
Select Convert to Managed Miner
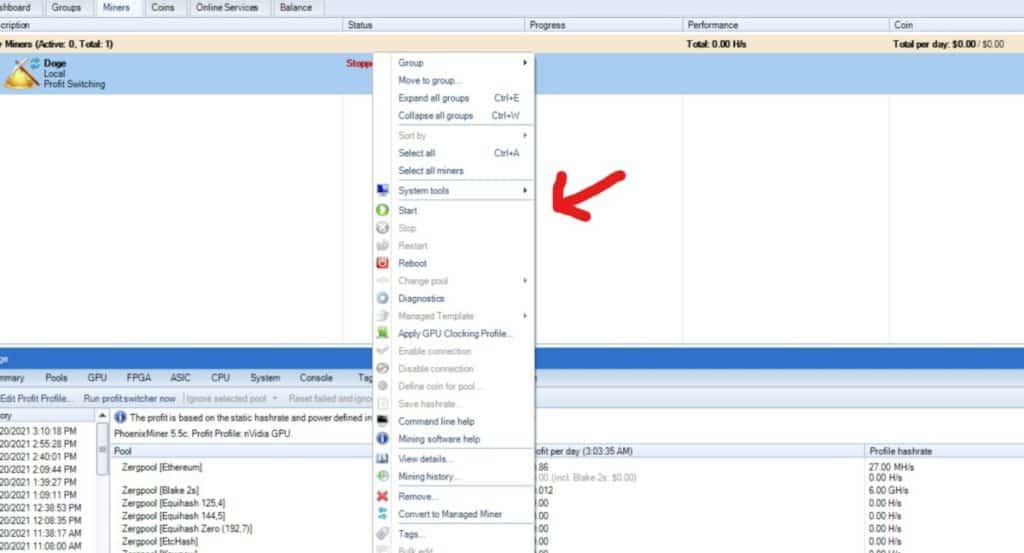453,514
